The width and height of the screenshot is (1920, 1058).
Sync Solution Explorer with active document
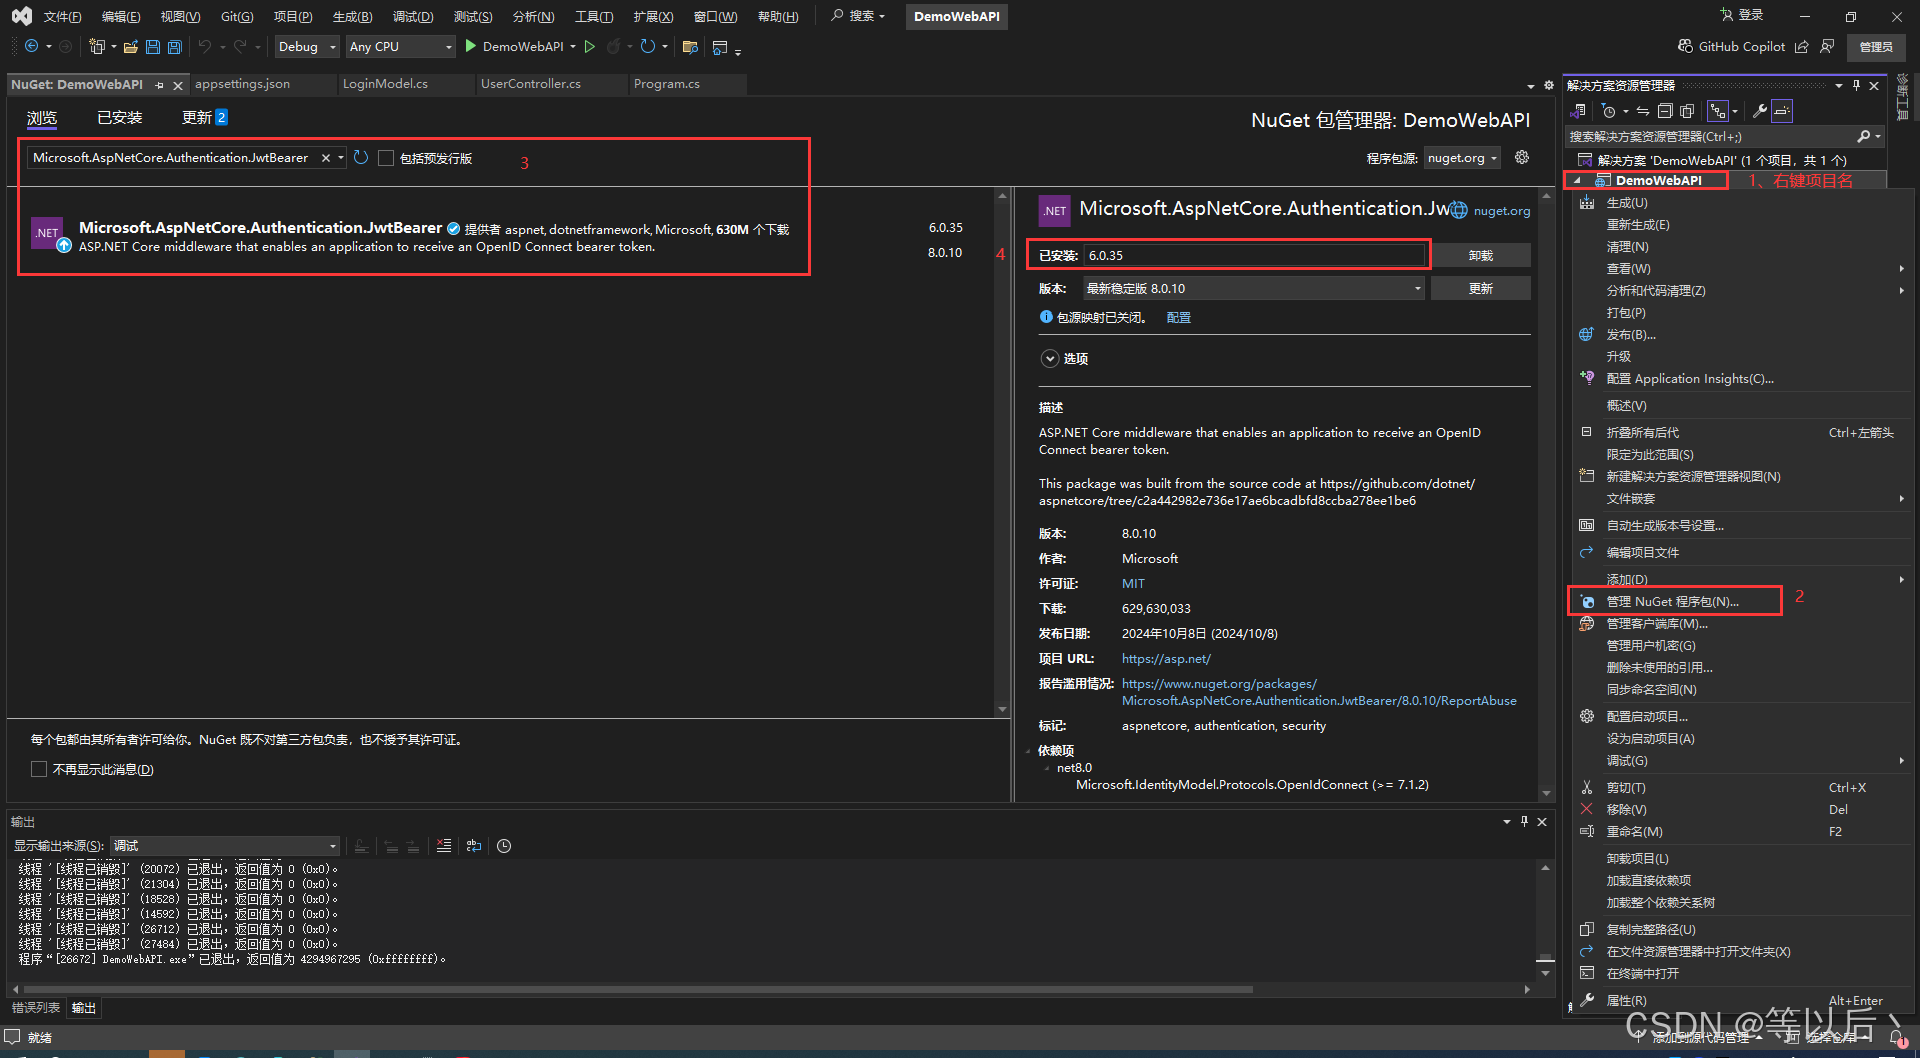(x=1643, y=111)
